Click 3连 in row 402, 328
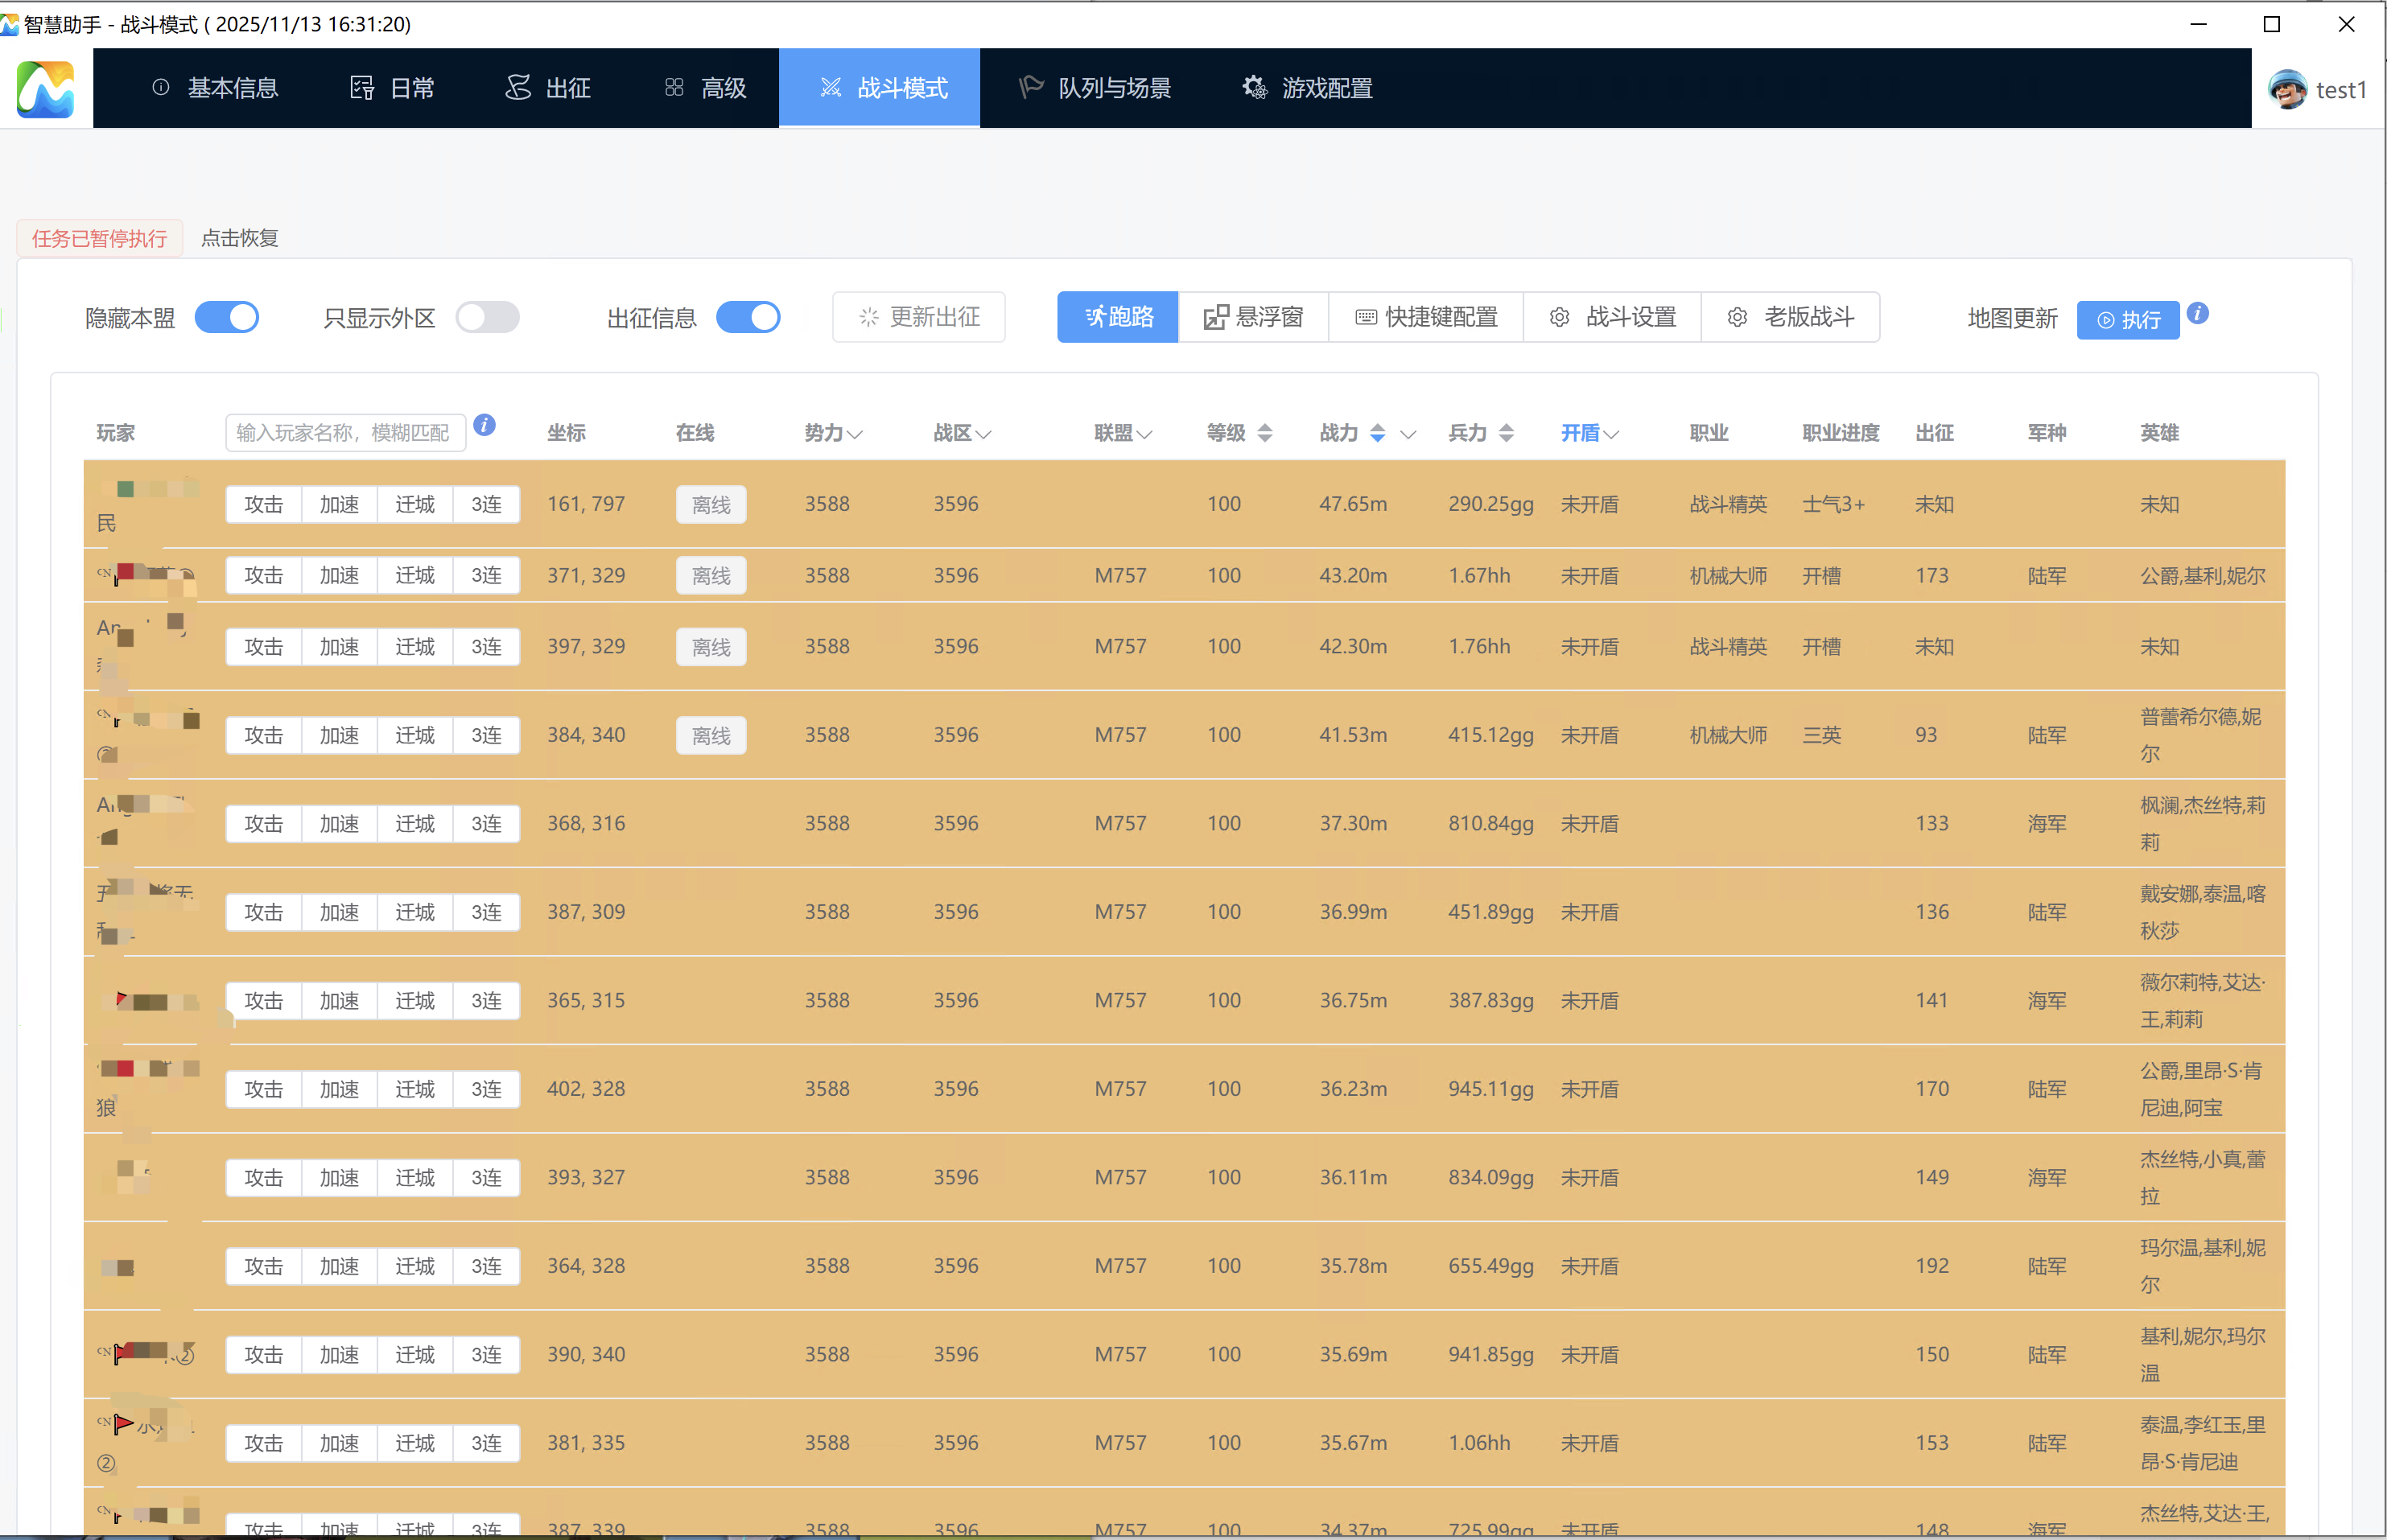This screenshot has height=1540, width=2387. pos(487,1090)
